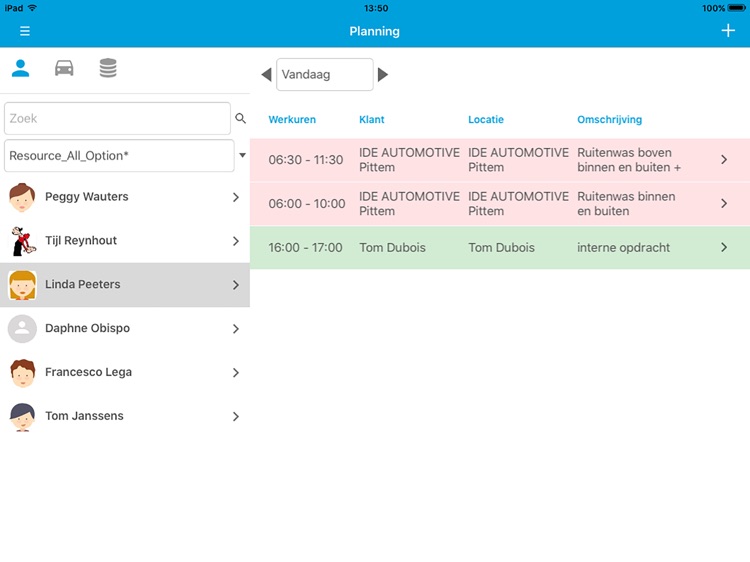Viewport: 750px width, 562px height.
Task: Click Francesco Lega avatar
Action: point(22,373)
